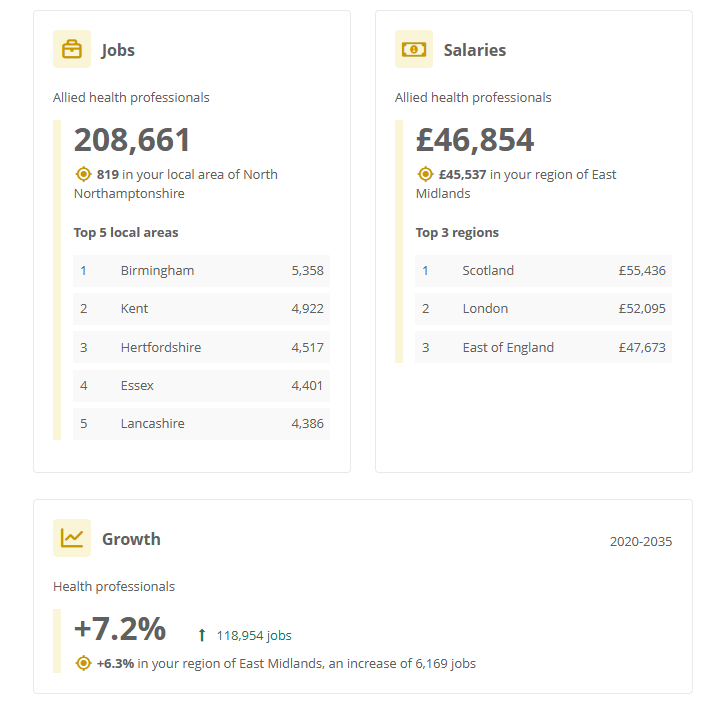Click the briefcase Jobs icon

tap(72, 49)
